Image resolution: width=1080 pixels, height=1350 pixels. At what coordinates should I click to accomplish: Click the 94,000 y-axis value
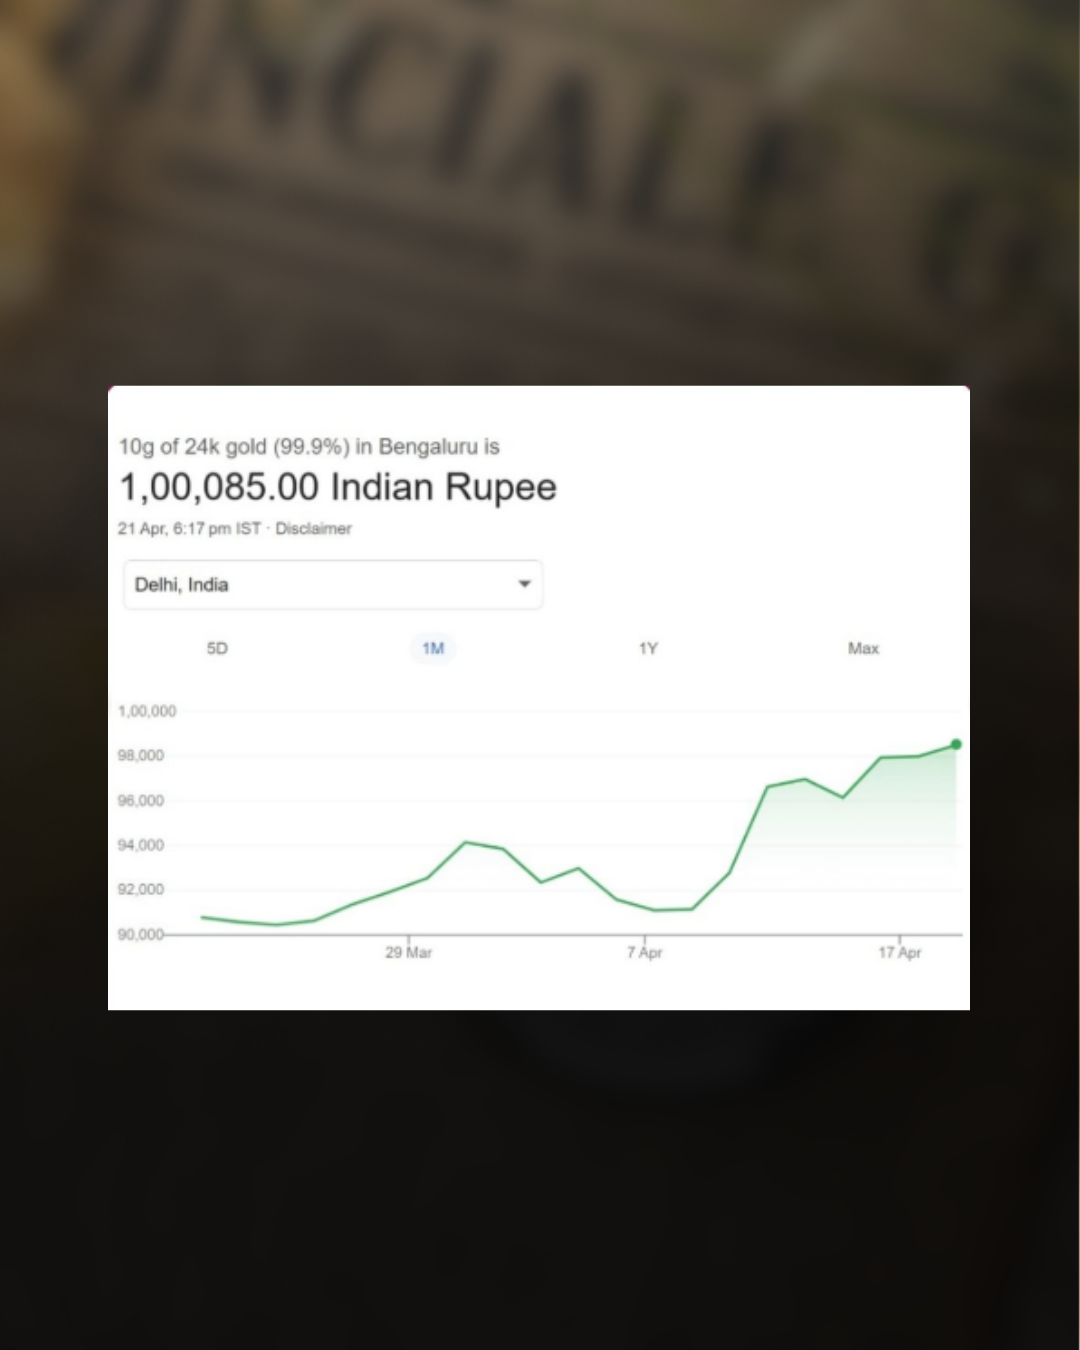pos(141,845)
